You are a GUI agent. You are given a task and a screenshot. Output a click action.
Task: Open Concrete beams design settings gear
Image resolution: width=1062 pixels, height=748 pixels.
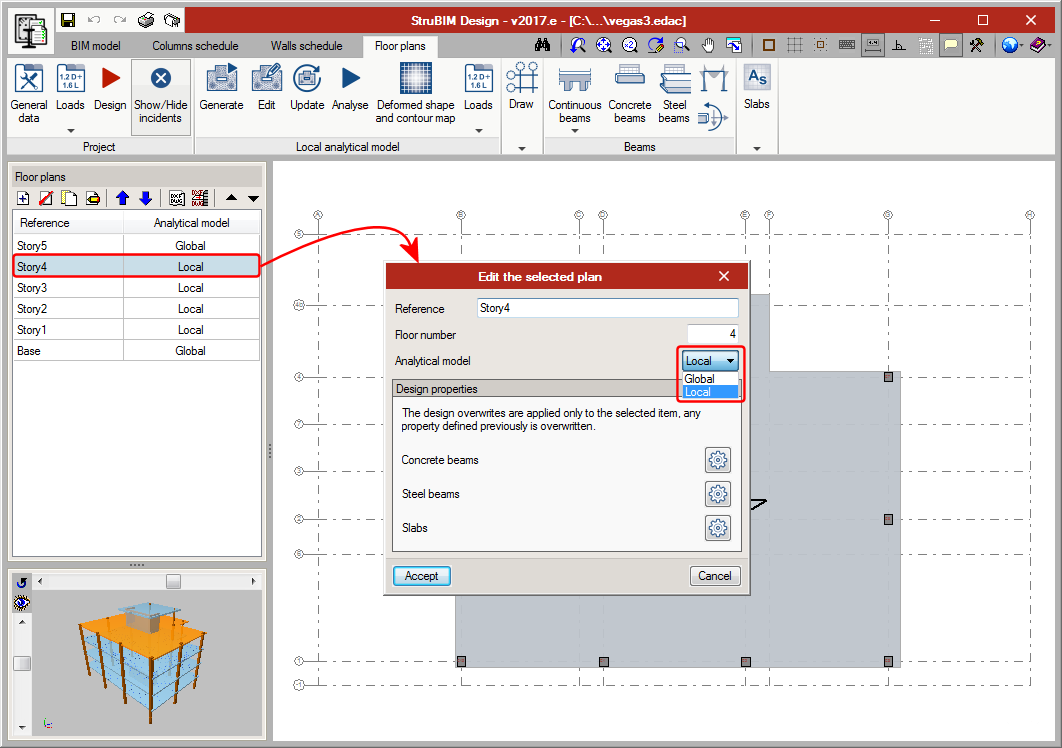717,460
